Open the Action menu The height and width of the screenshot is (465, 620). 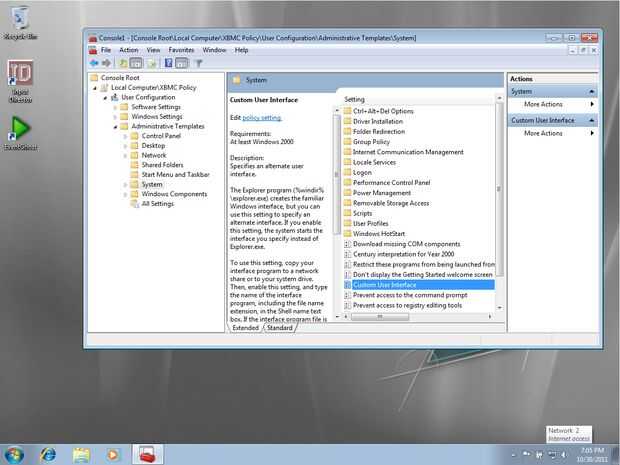coord(129,50)
